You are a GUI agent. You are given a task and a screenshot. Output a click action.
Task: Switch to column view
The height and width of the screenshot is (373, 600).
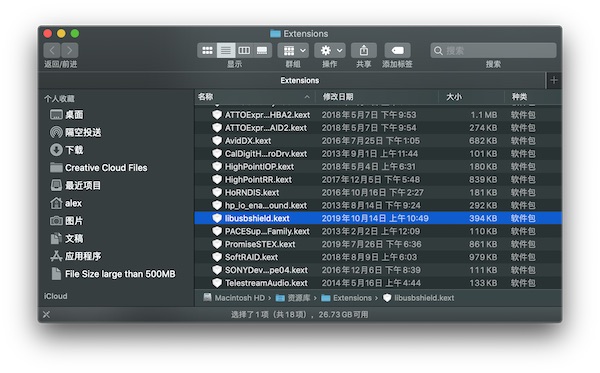[x=244, y=50]
